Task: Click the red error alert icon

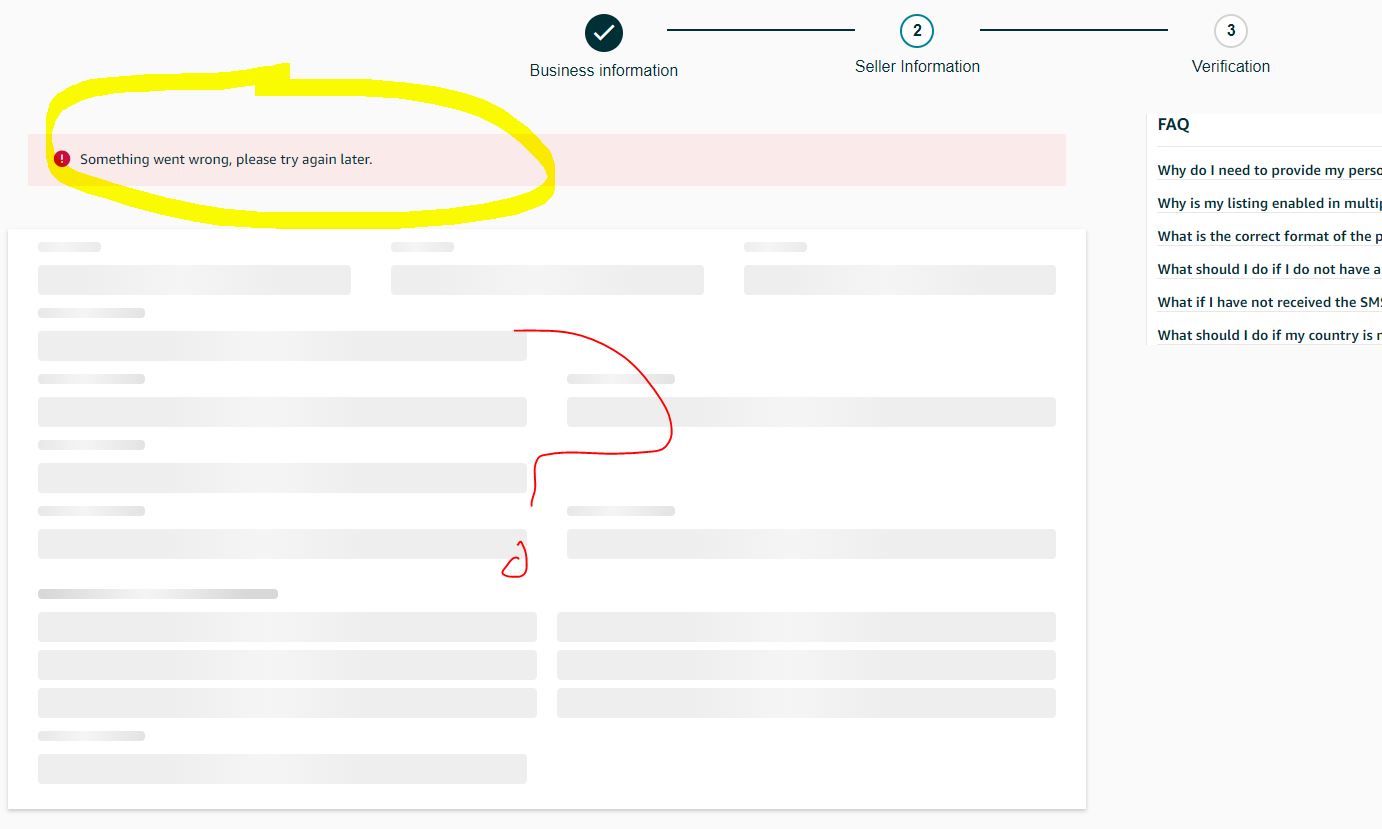Action: [62, 159]
